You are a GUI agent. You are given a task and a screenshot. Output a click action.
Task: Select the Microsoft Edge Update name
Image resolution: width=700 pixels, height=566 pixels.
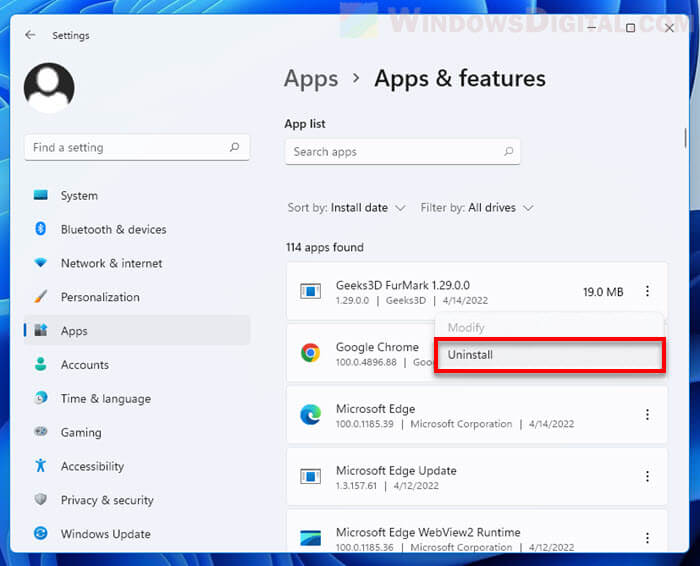[x=396, y=470]
